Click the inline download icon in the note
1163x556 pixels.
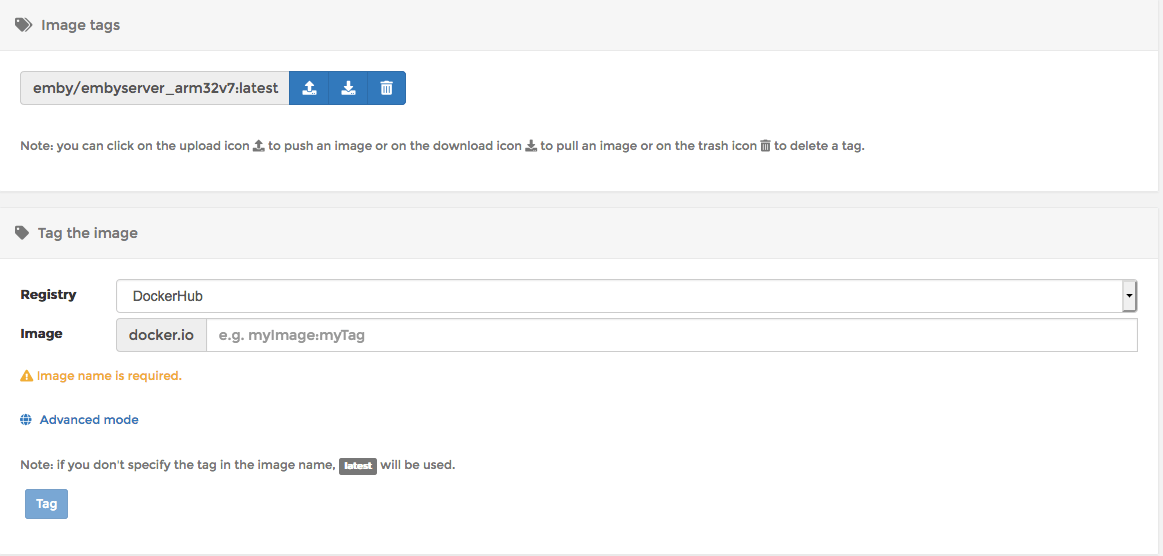coord(531,146)
